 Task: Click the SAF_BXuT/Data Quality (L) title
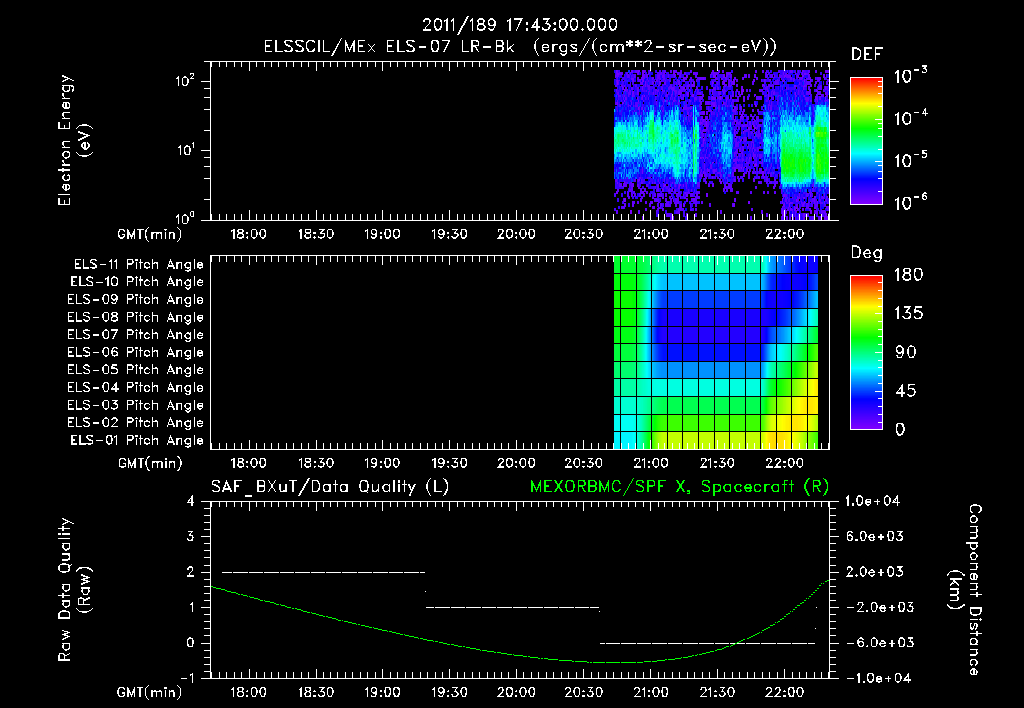coord(330,487)
